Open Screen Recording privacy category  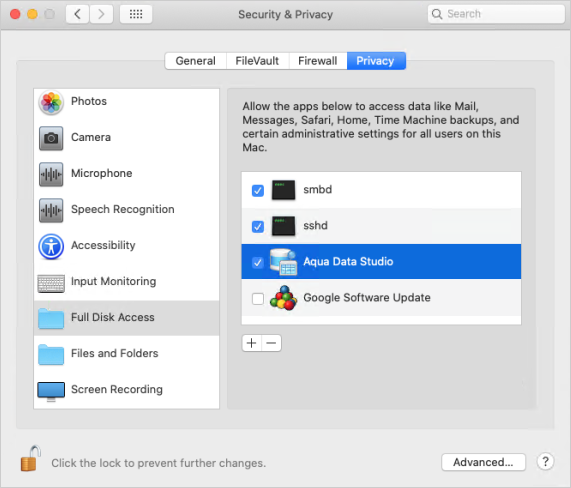pyautogui.click(x=126, y=390)
